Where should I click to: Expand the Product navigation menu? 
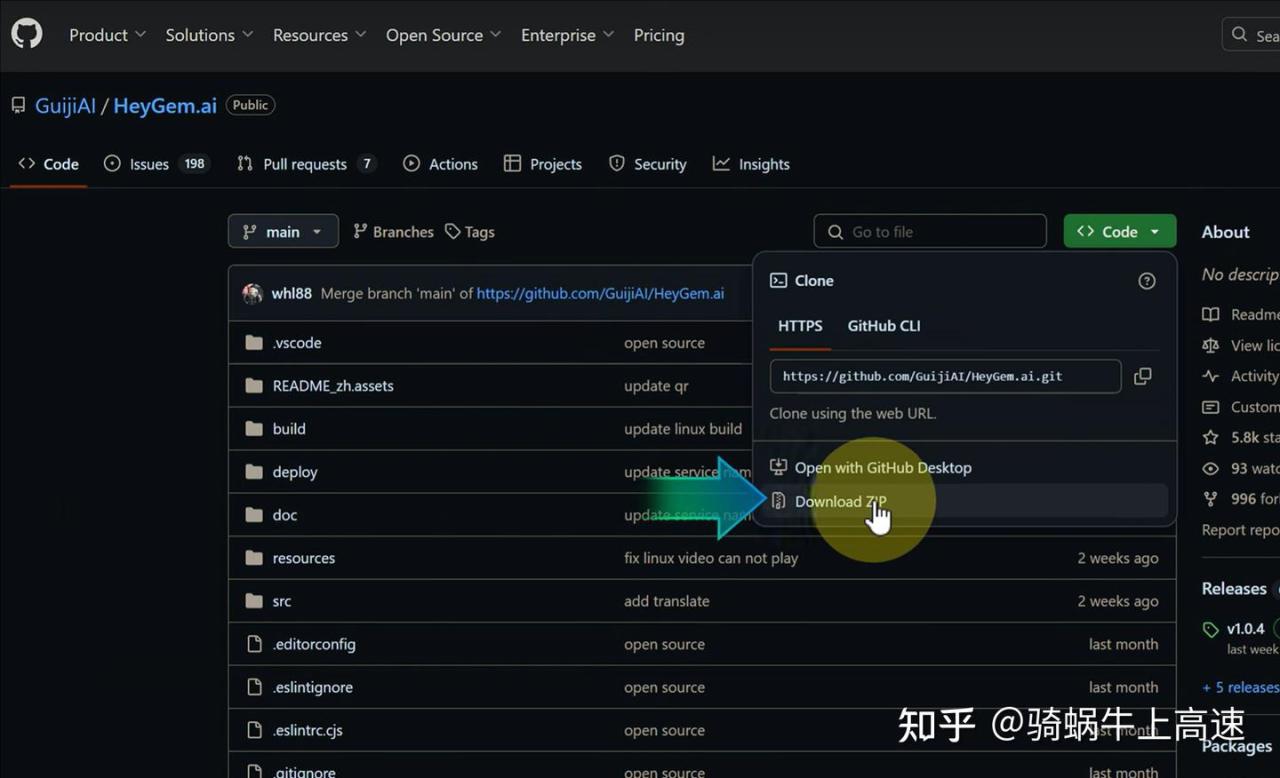click(x=107, y=35)
